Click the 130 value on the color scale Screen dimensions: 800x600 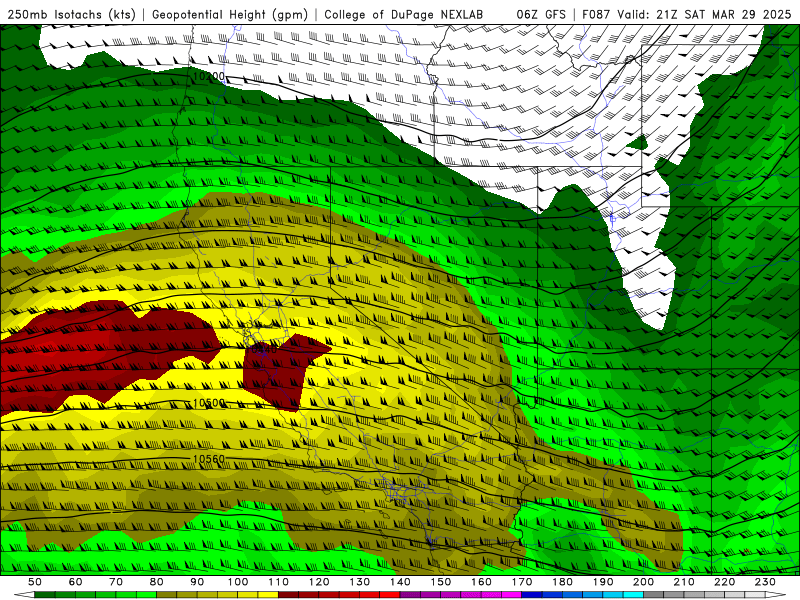click(x=360, y=582)
